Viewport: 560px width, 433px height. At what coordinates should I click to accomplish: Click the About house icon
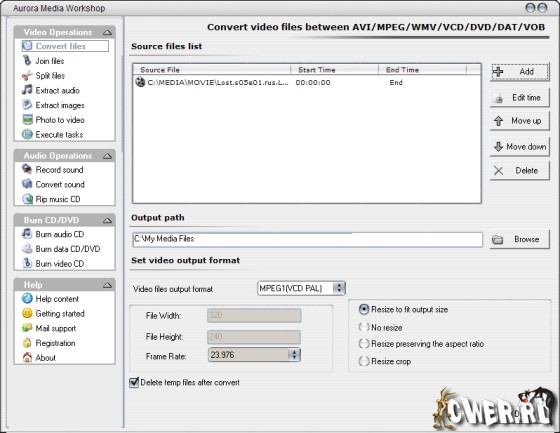tap(27, 358)
